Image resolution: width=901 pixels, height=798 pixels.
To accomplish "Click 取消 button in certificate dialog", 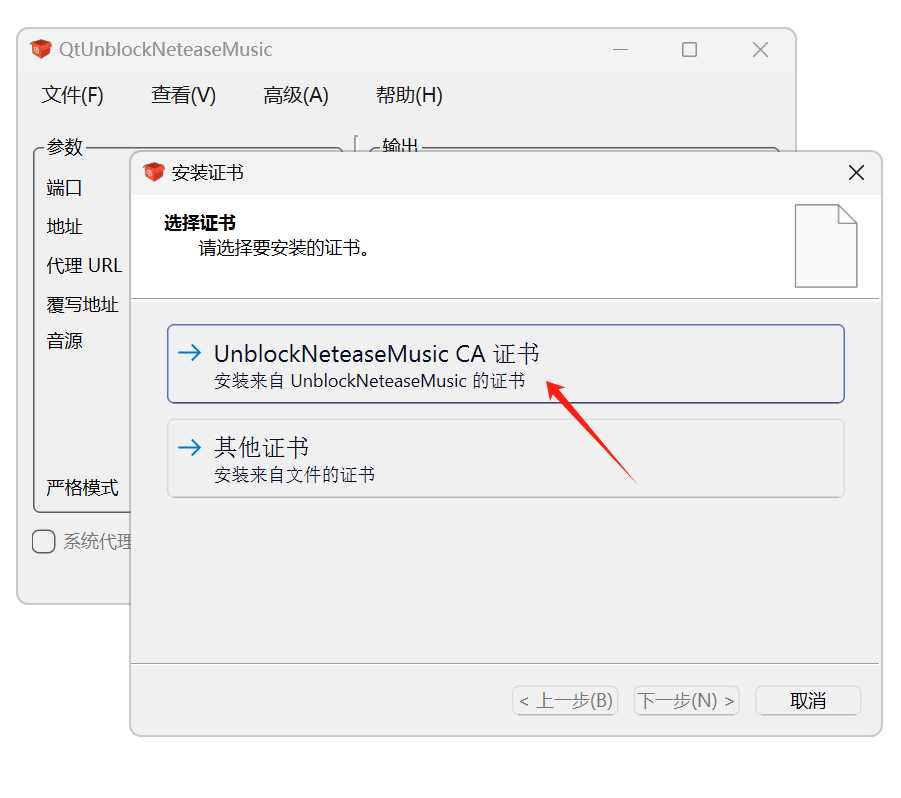I will [x=807, y=700].
